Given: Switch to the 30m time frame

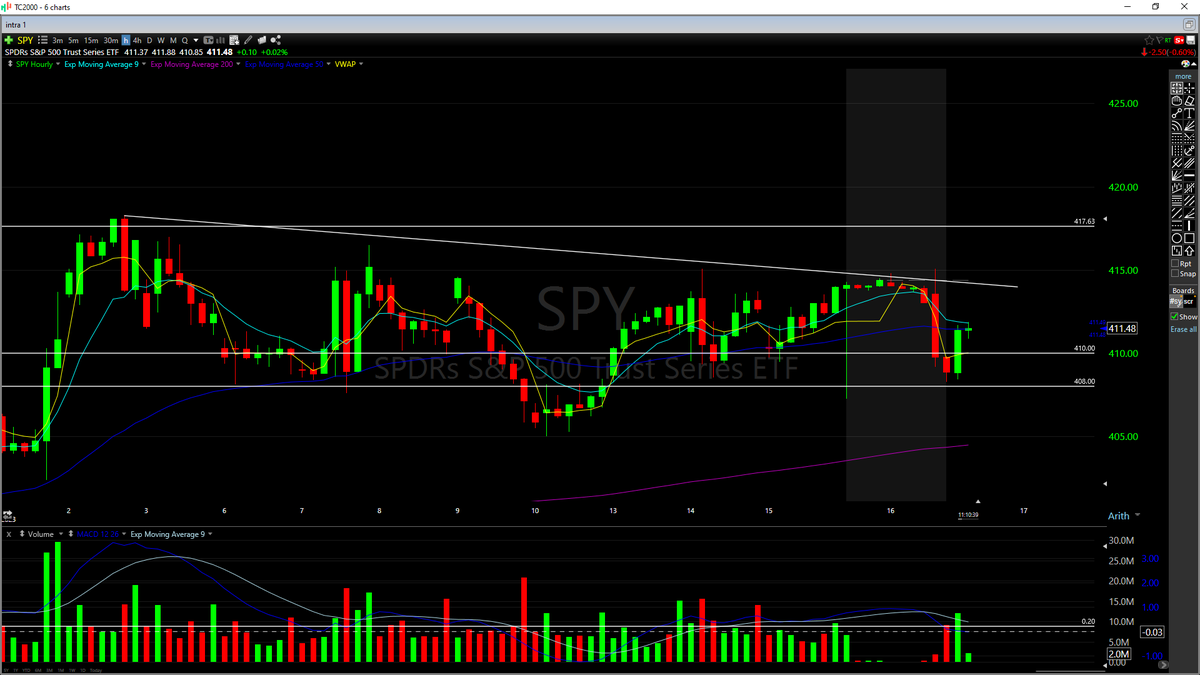Looking at the screenshot, I should point(110,40).
